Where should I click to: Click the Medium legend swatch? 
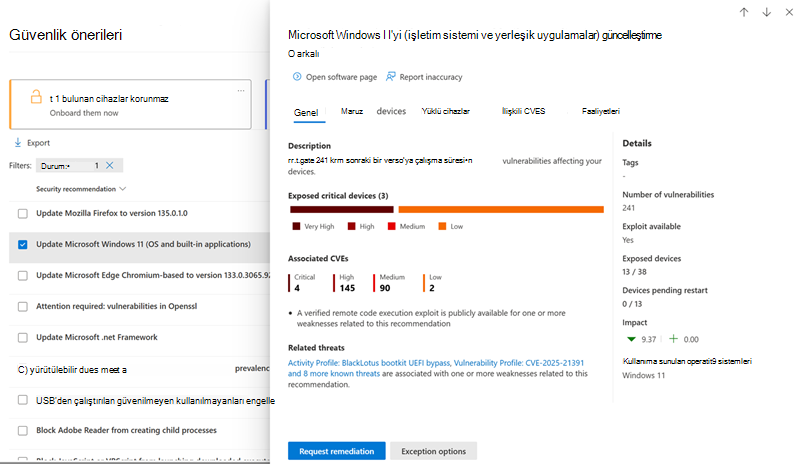coord(391,226)
